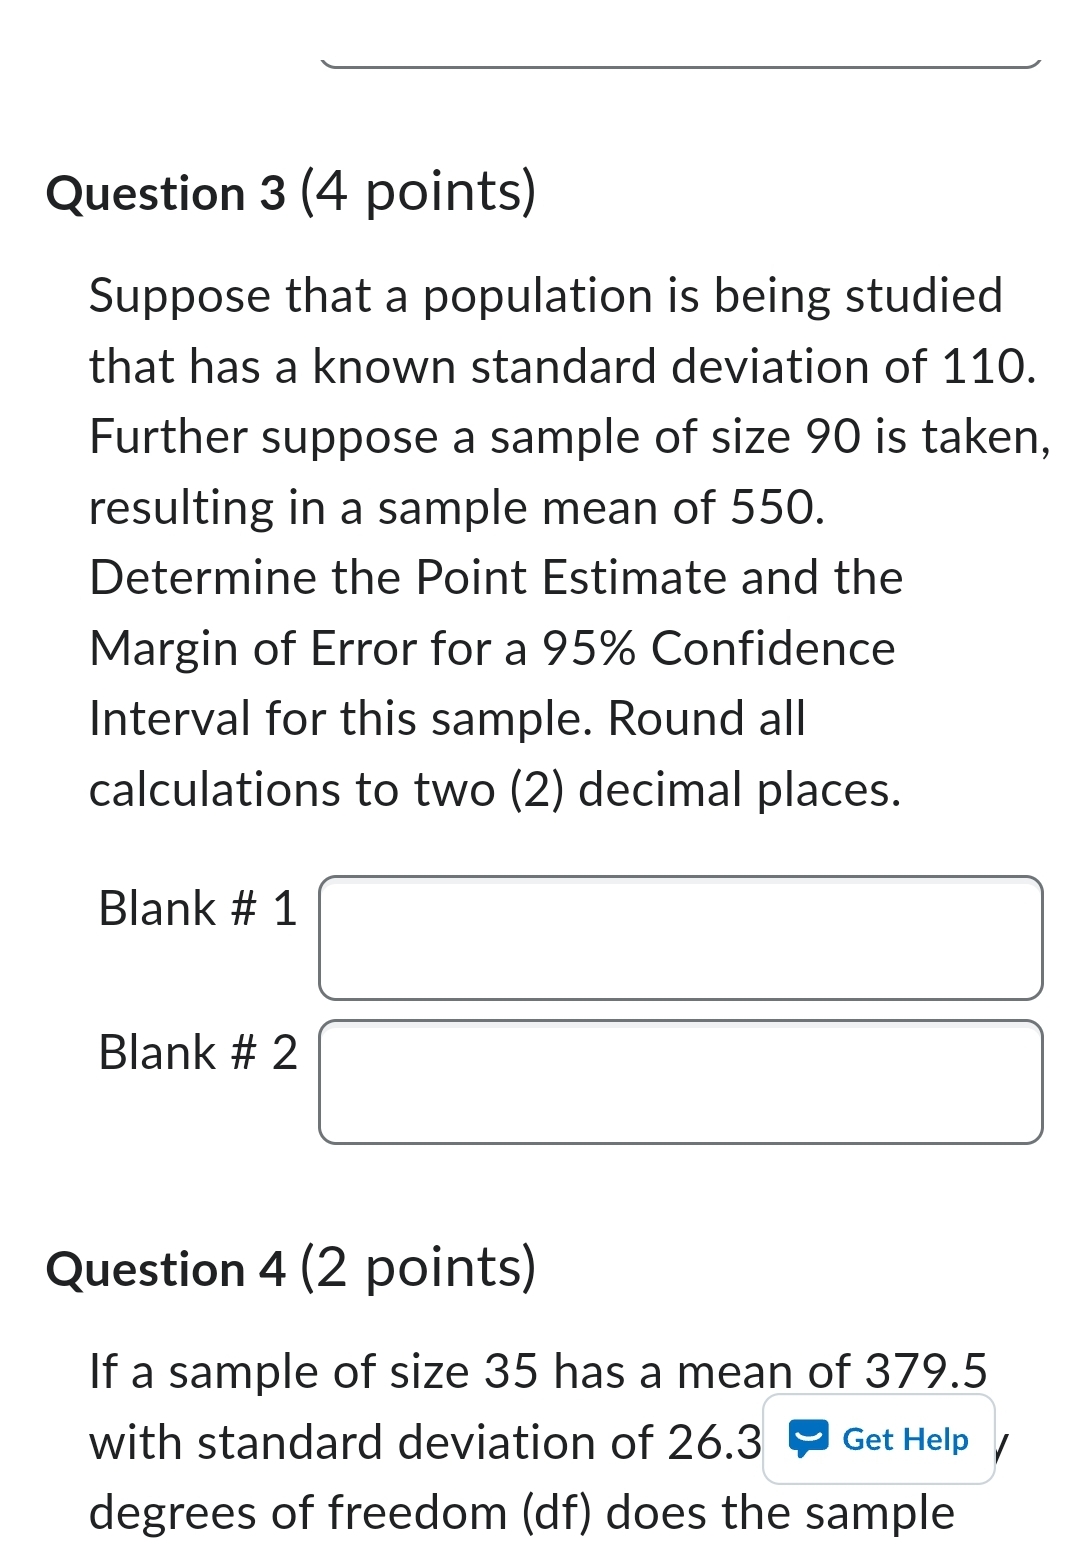Viewport: 1080px width, 1544px height.
Task: Click the Blank # 1 label
Action: click(196, 908)
